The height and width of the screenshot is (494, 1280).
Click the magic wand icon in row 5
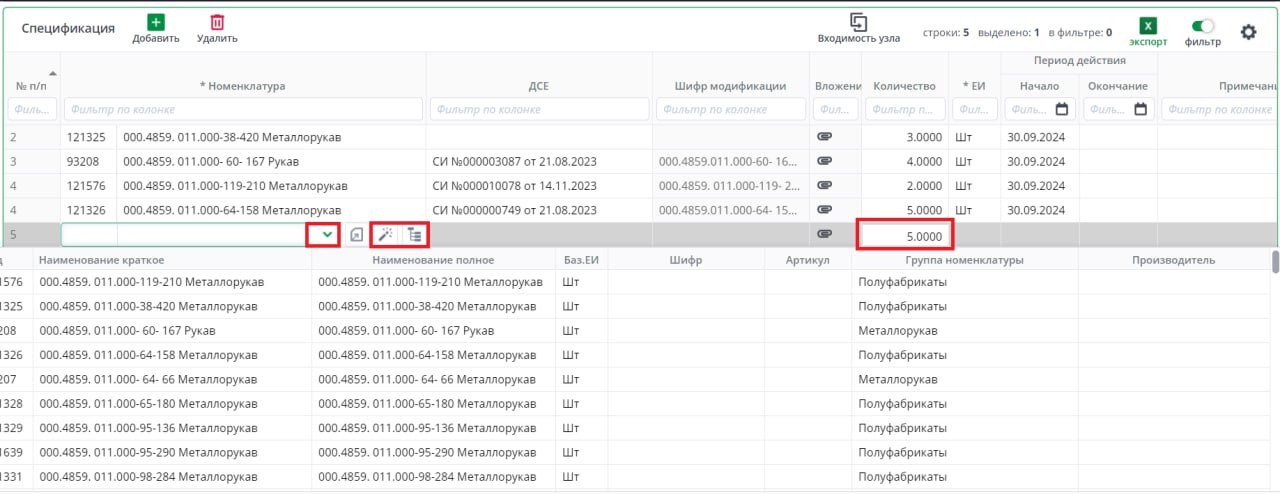pos(385,235)
